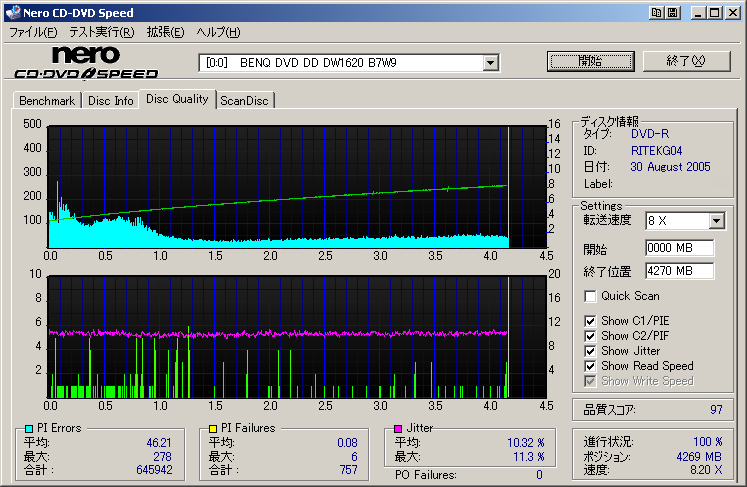
Task: Click the save screenshot floppy icon
Action: click(672, 13)
